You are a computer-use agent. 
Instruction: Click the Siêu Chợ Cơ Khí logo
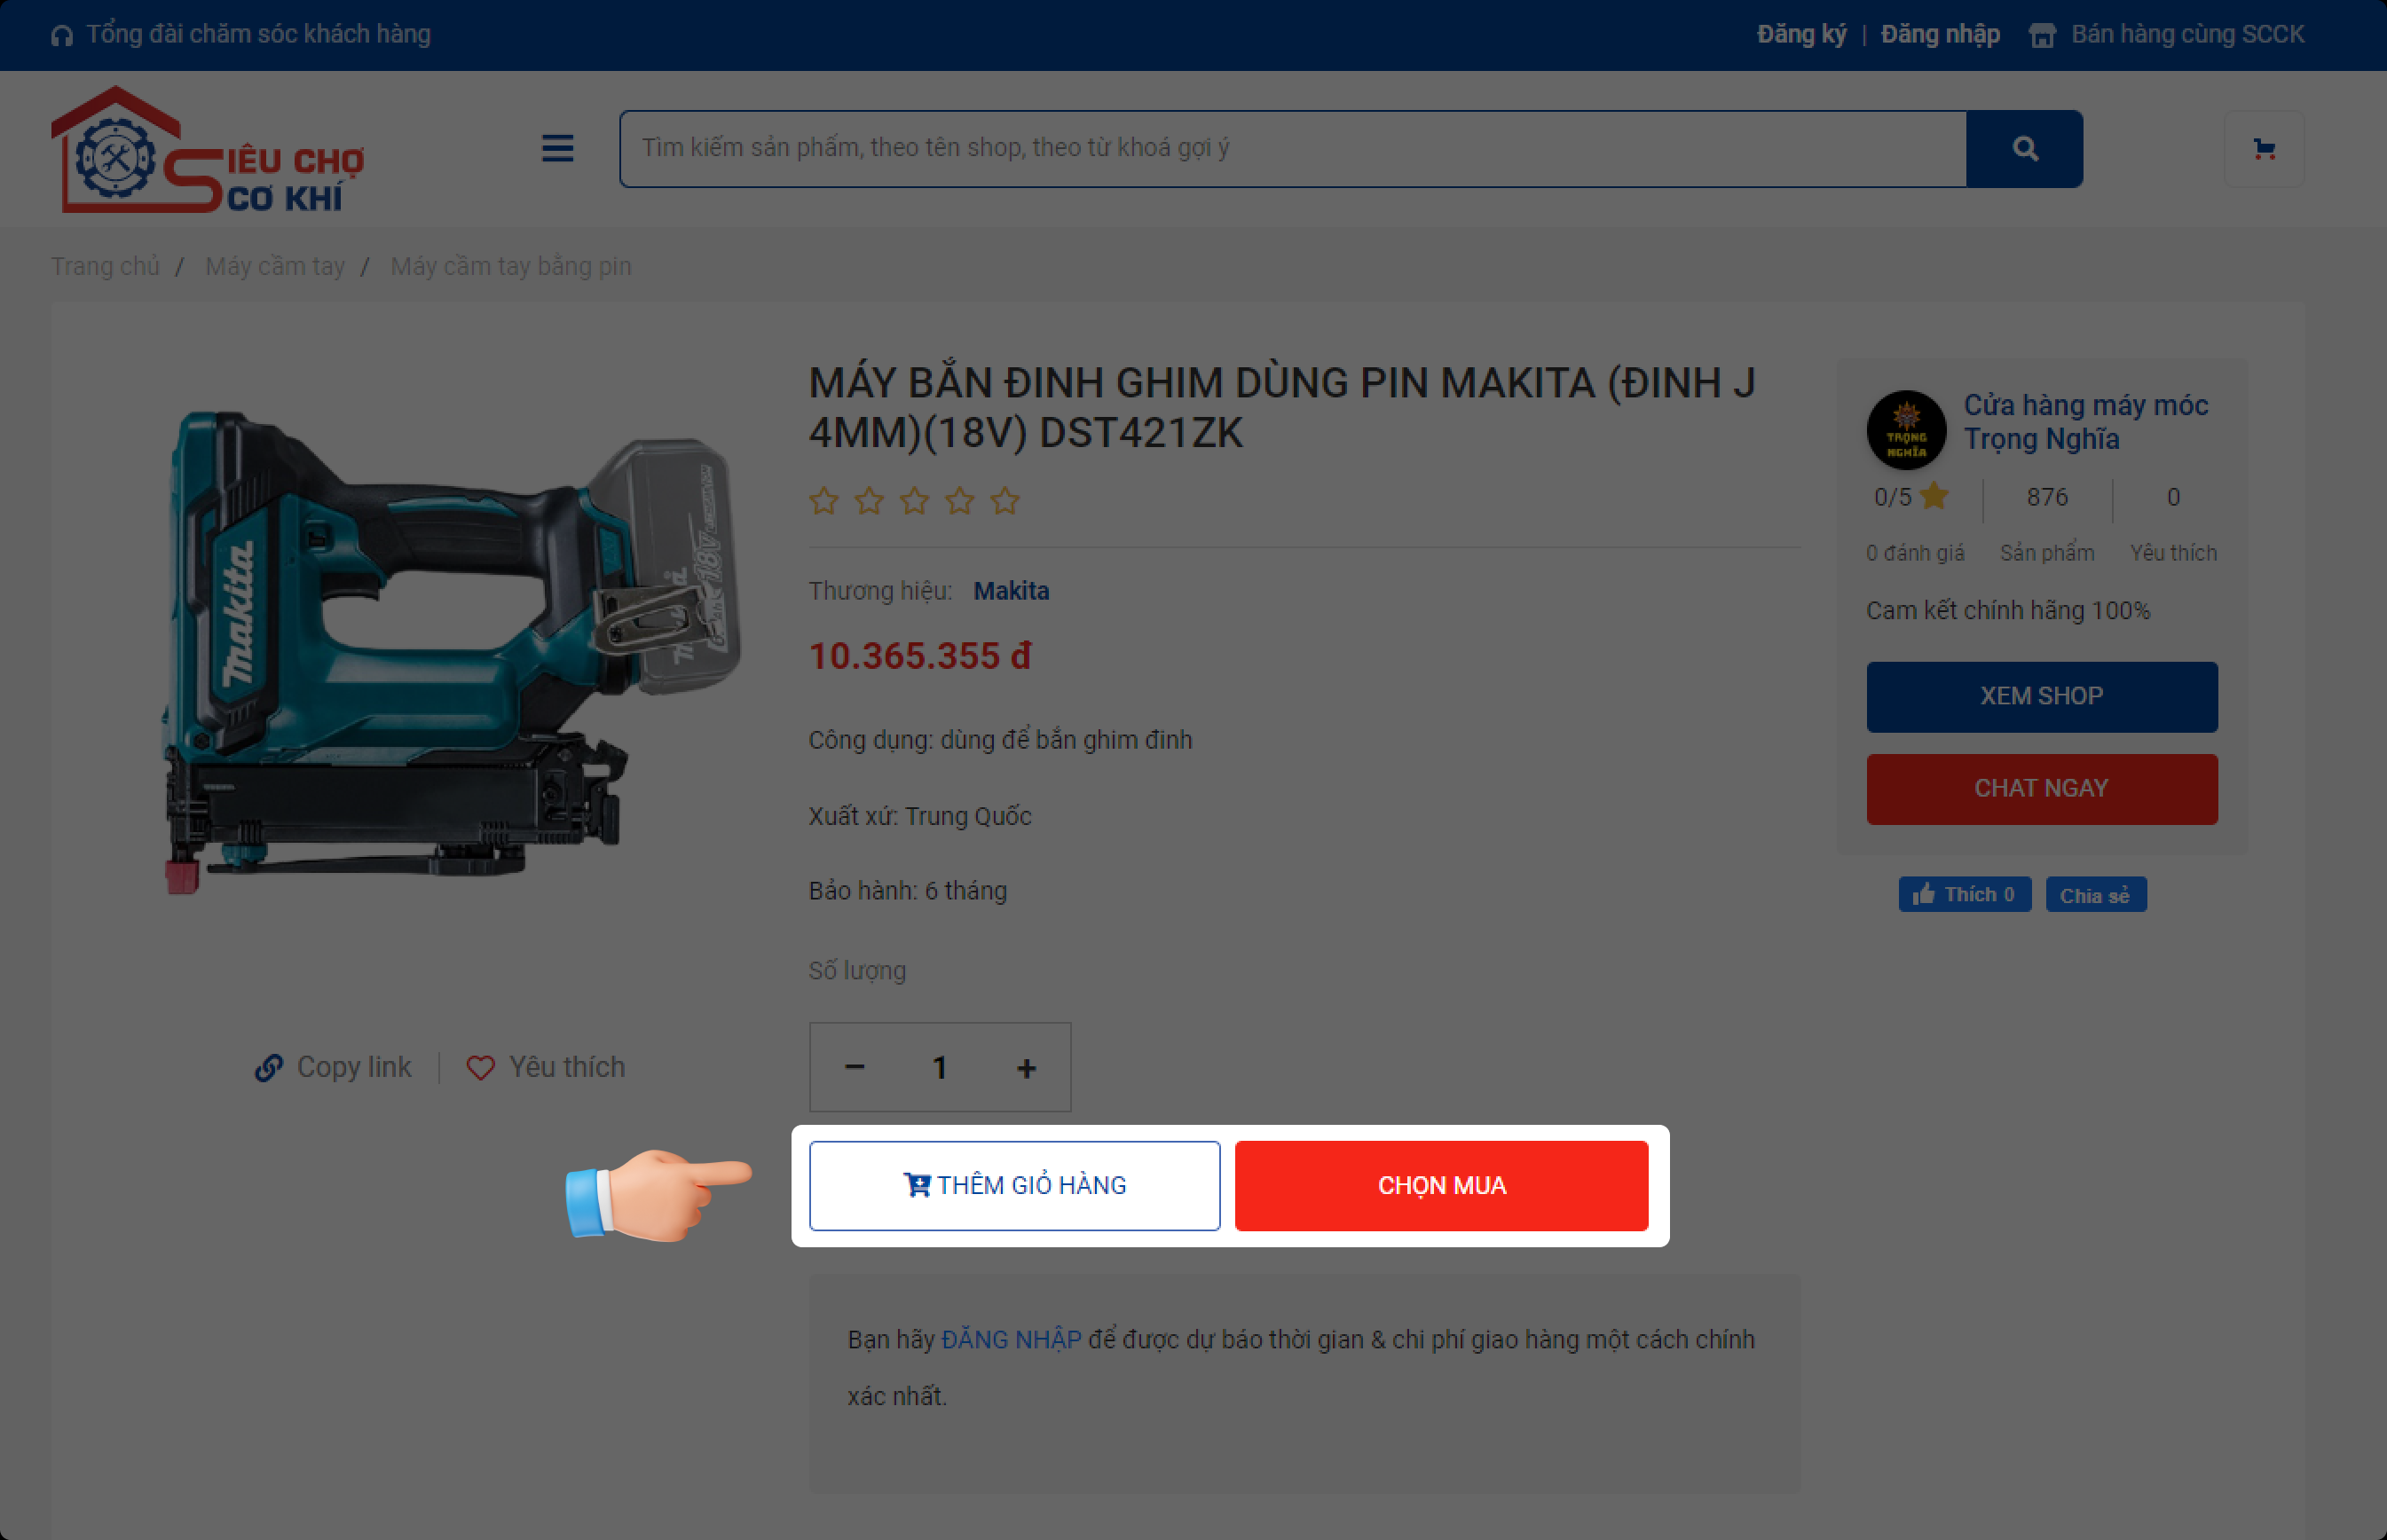pyautogui.click(x=208, y=149)
